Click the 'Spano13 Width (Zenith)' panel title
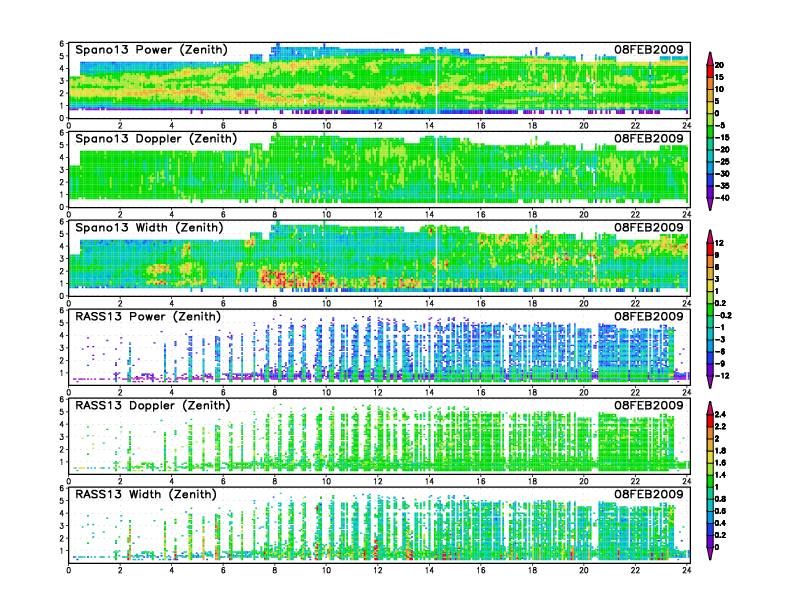 149,227
